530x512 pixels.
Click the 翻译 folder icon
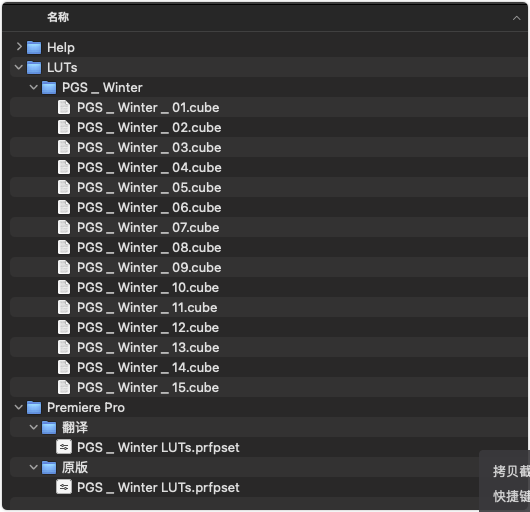pos(49,428)
